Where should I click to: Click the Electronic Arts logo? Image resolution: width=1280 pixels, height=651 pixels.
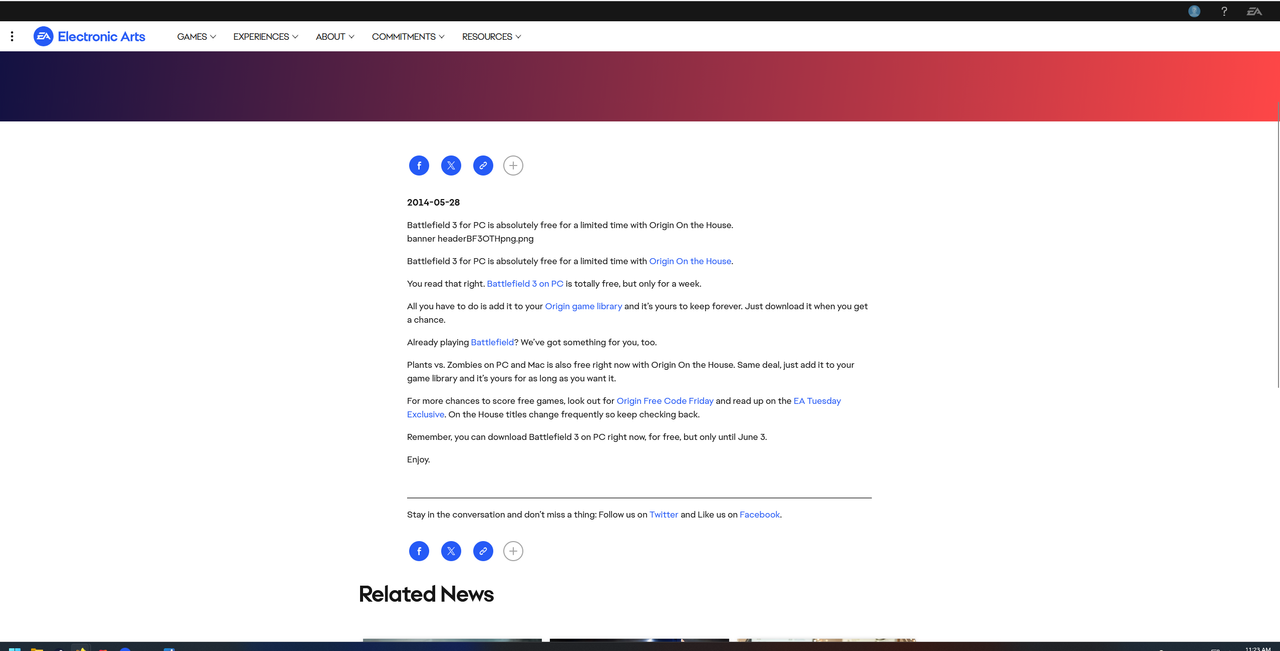[89, 36]
